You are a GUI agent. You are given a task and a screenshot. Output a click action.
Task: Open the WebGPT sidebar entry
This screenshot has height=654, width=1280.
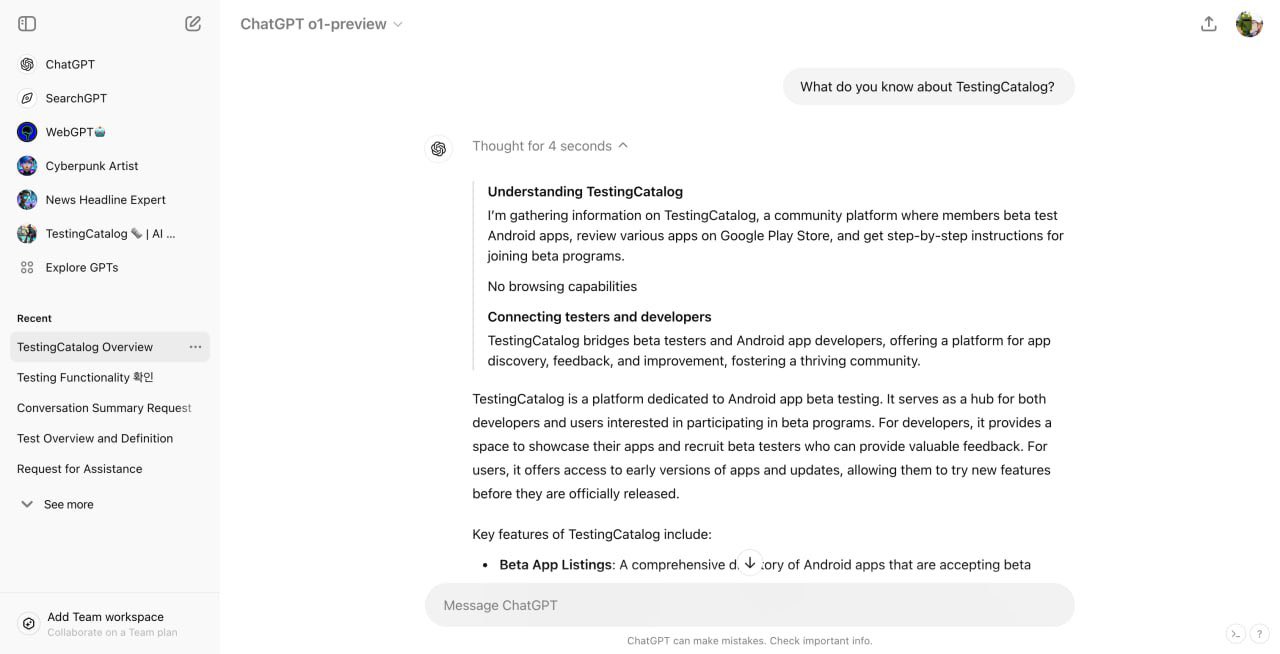(110, 132)
